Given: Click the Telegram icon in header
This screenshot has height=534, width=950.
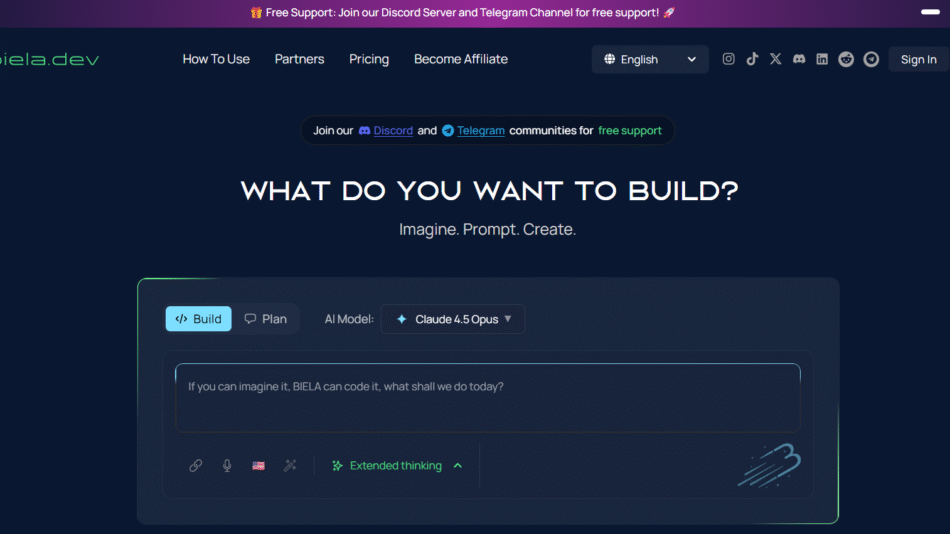Looking at the screenshot, I should point(871,59).
